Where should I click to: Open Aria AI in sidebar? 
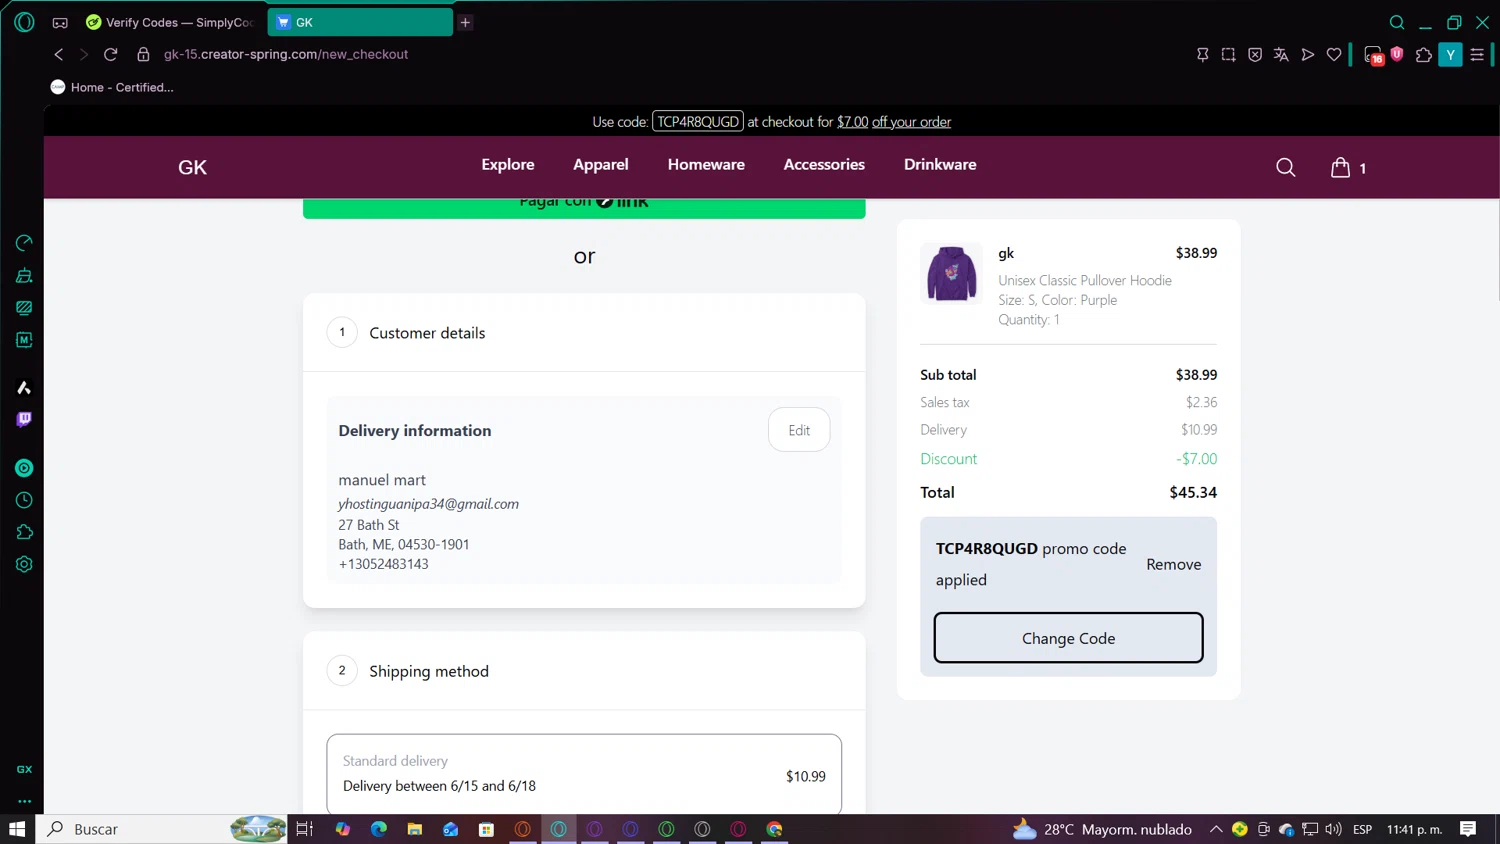24,388
